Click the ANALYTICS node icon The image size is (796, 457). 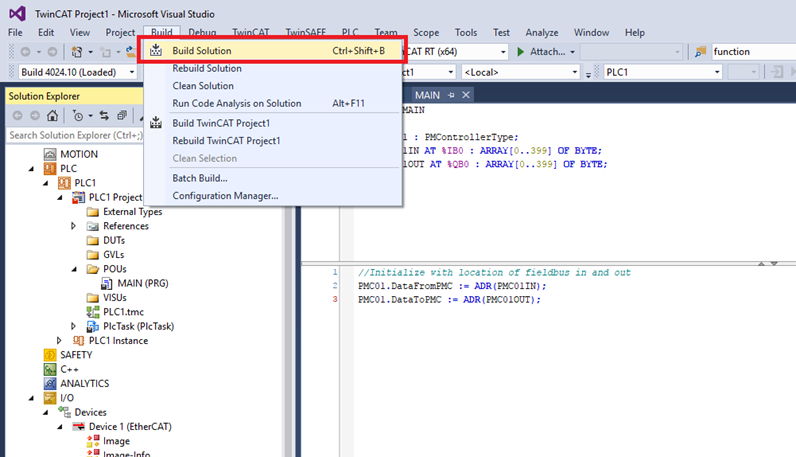pos(50,383)
